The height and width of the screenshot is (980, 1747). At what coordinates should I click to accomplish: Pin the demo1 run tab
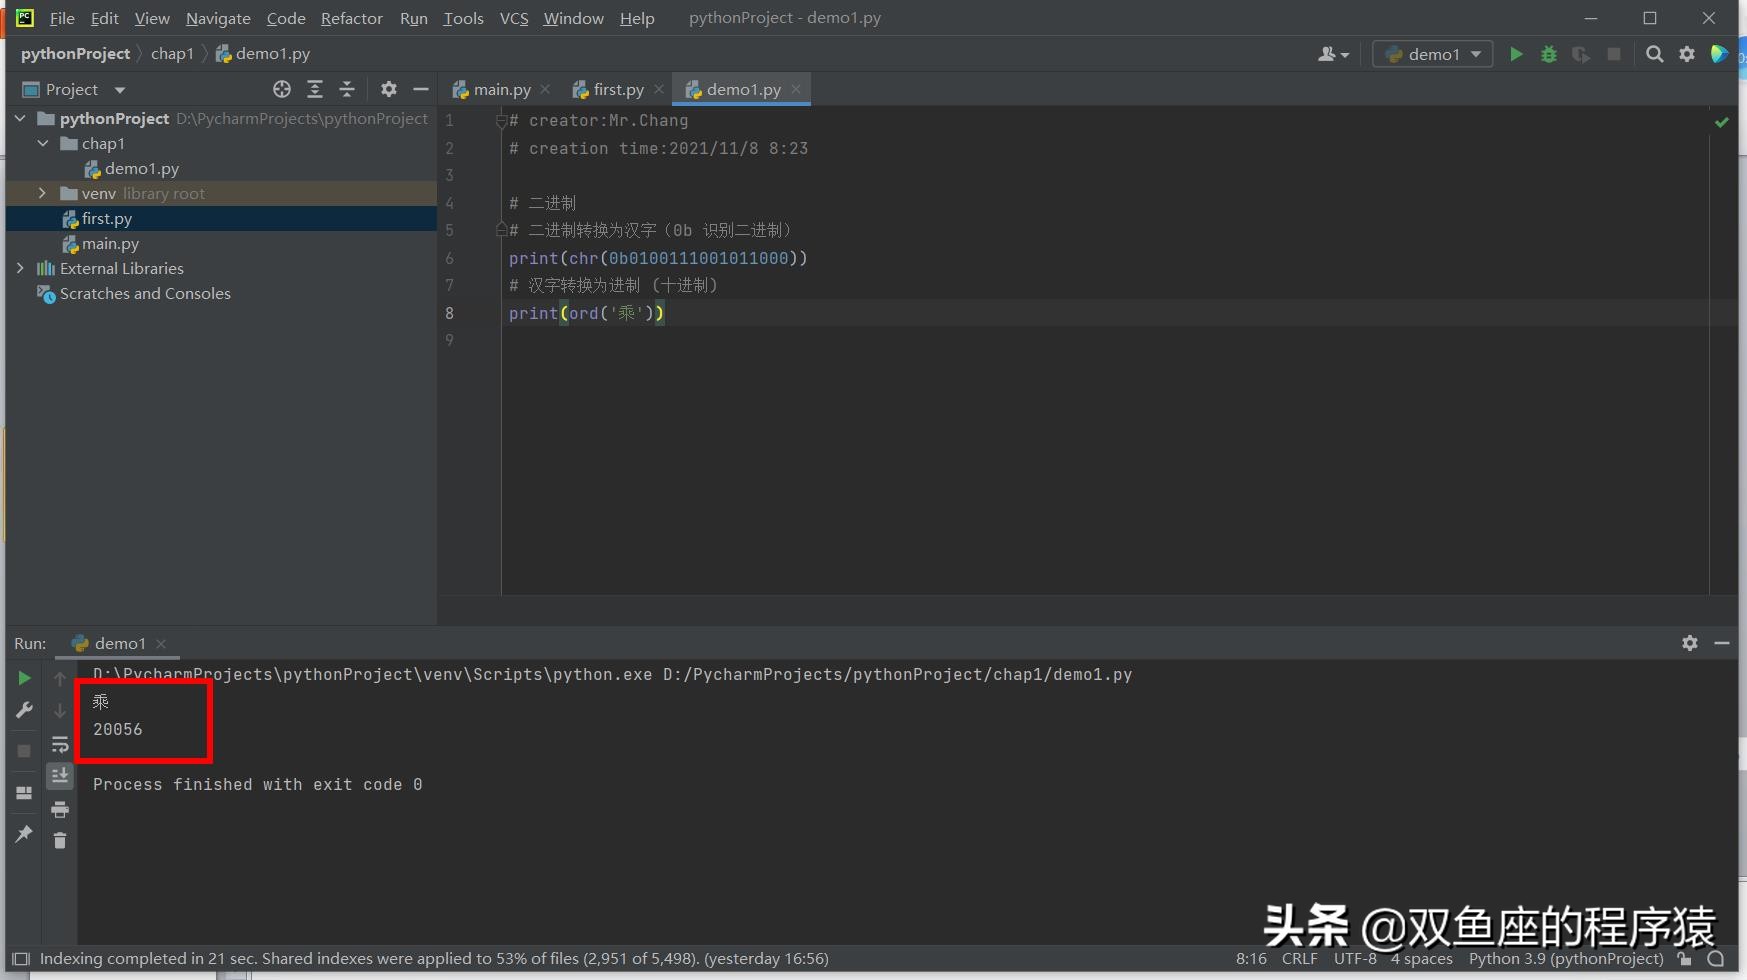coord(24,834)
